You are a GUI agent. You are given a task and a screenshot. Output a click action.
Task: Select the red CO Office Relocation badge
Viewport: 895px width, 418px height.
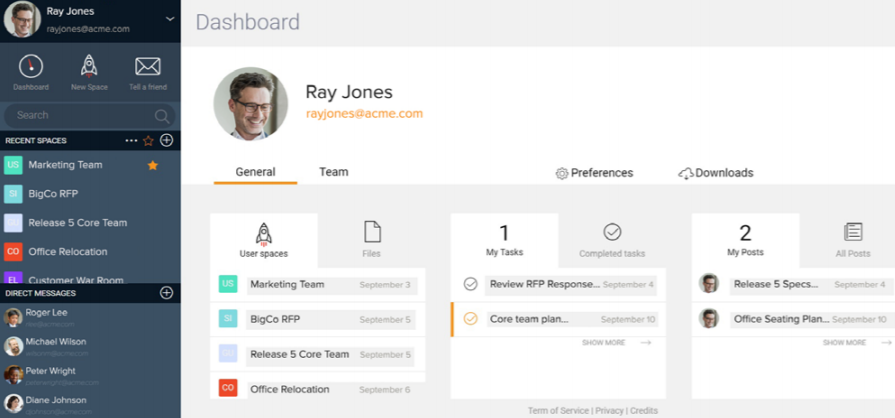click(13, 251)
